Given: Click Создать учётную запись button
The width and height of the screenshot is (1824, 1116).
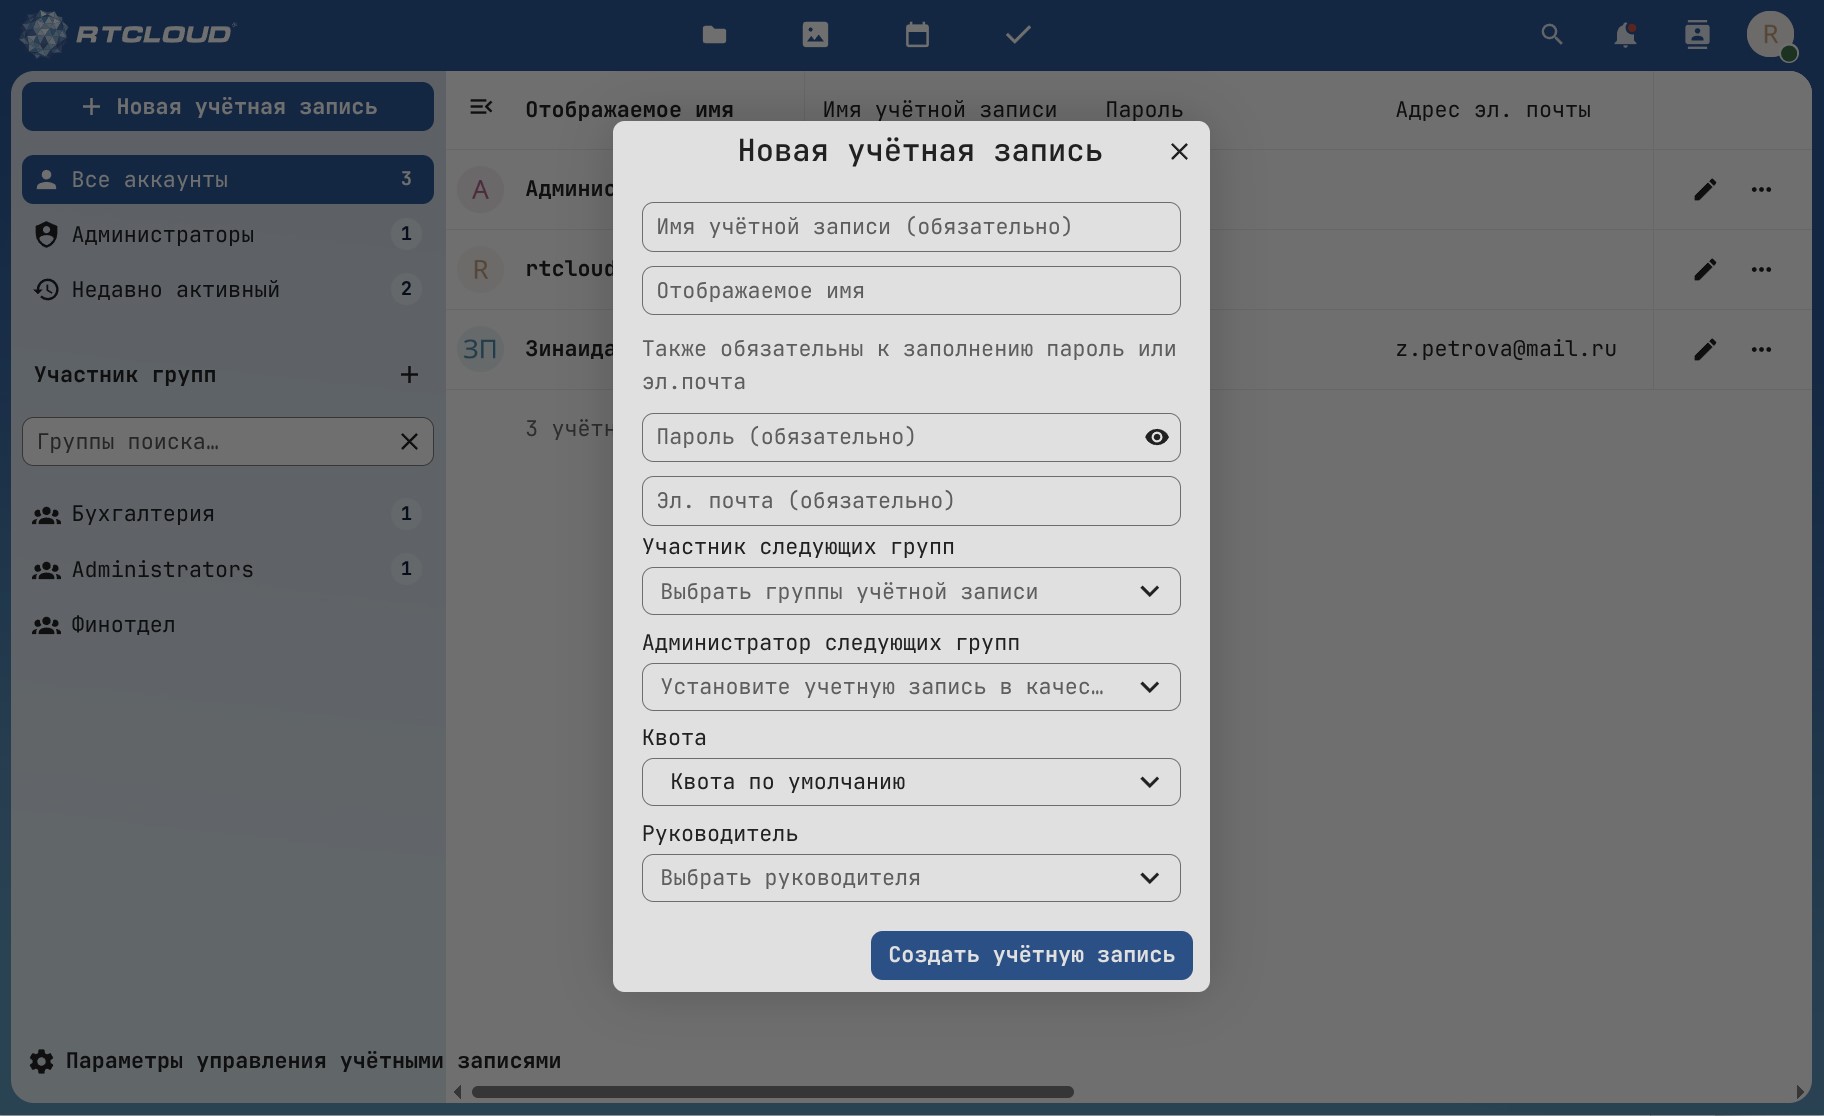Looking at the screenshot, I should pyautogui.click(x=1031, y=955).
